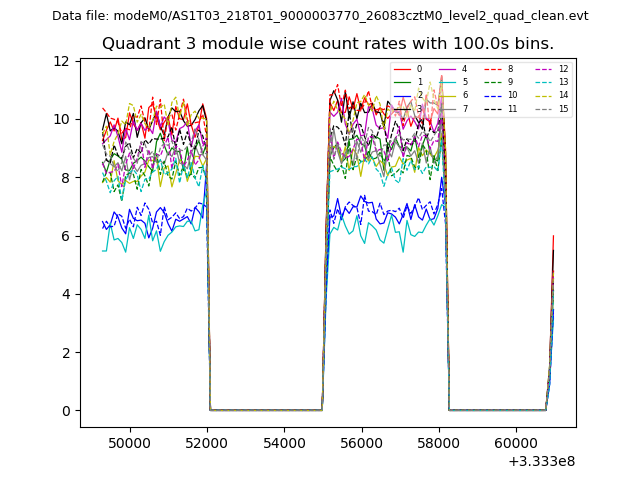This screenshot has height=480, width=640.
Task: Select legend label 7
Action: [465, 108]
